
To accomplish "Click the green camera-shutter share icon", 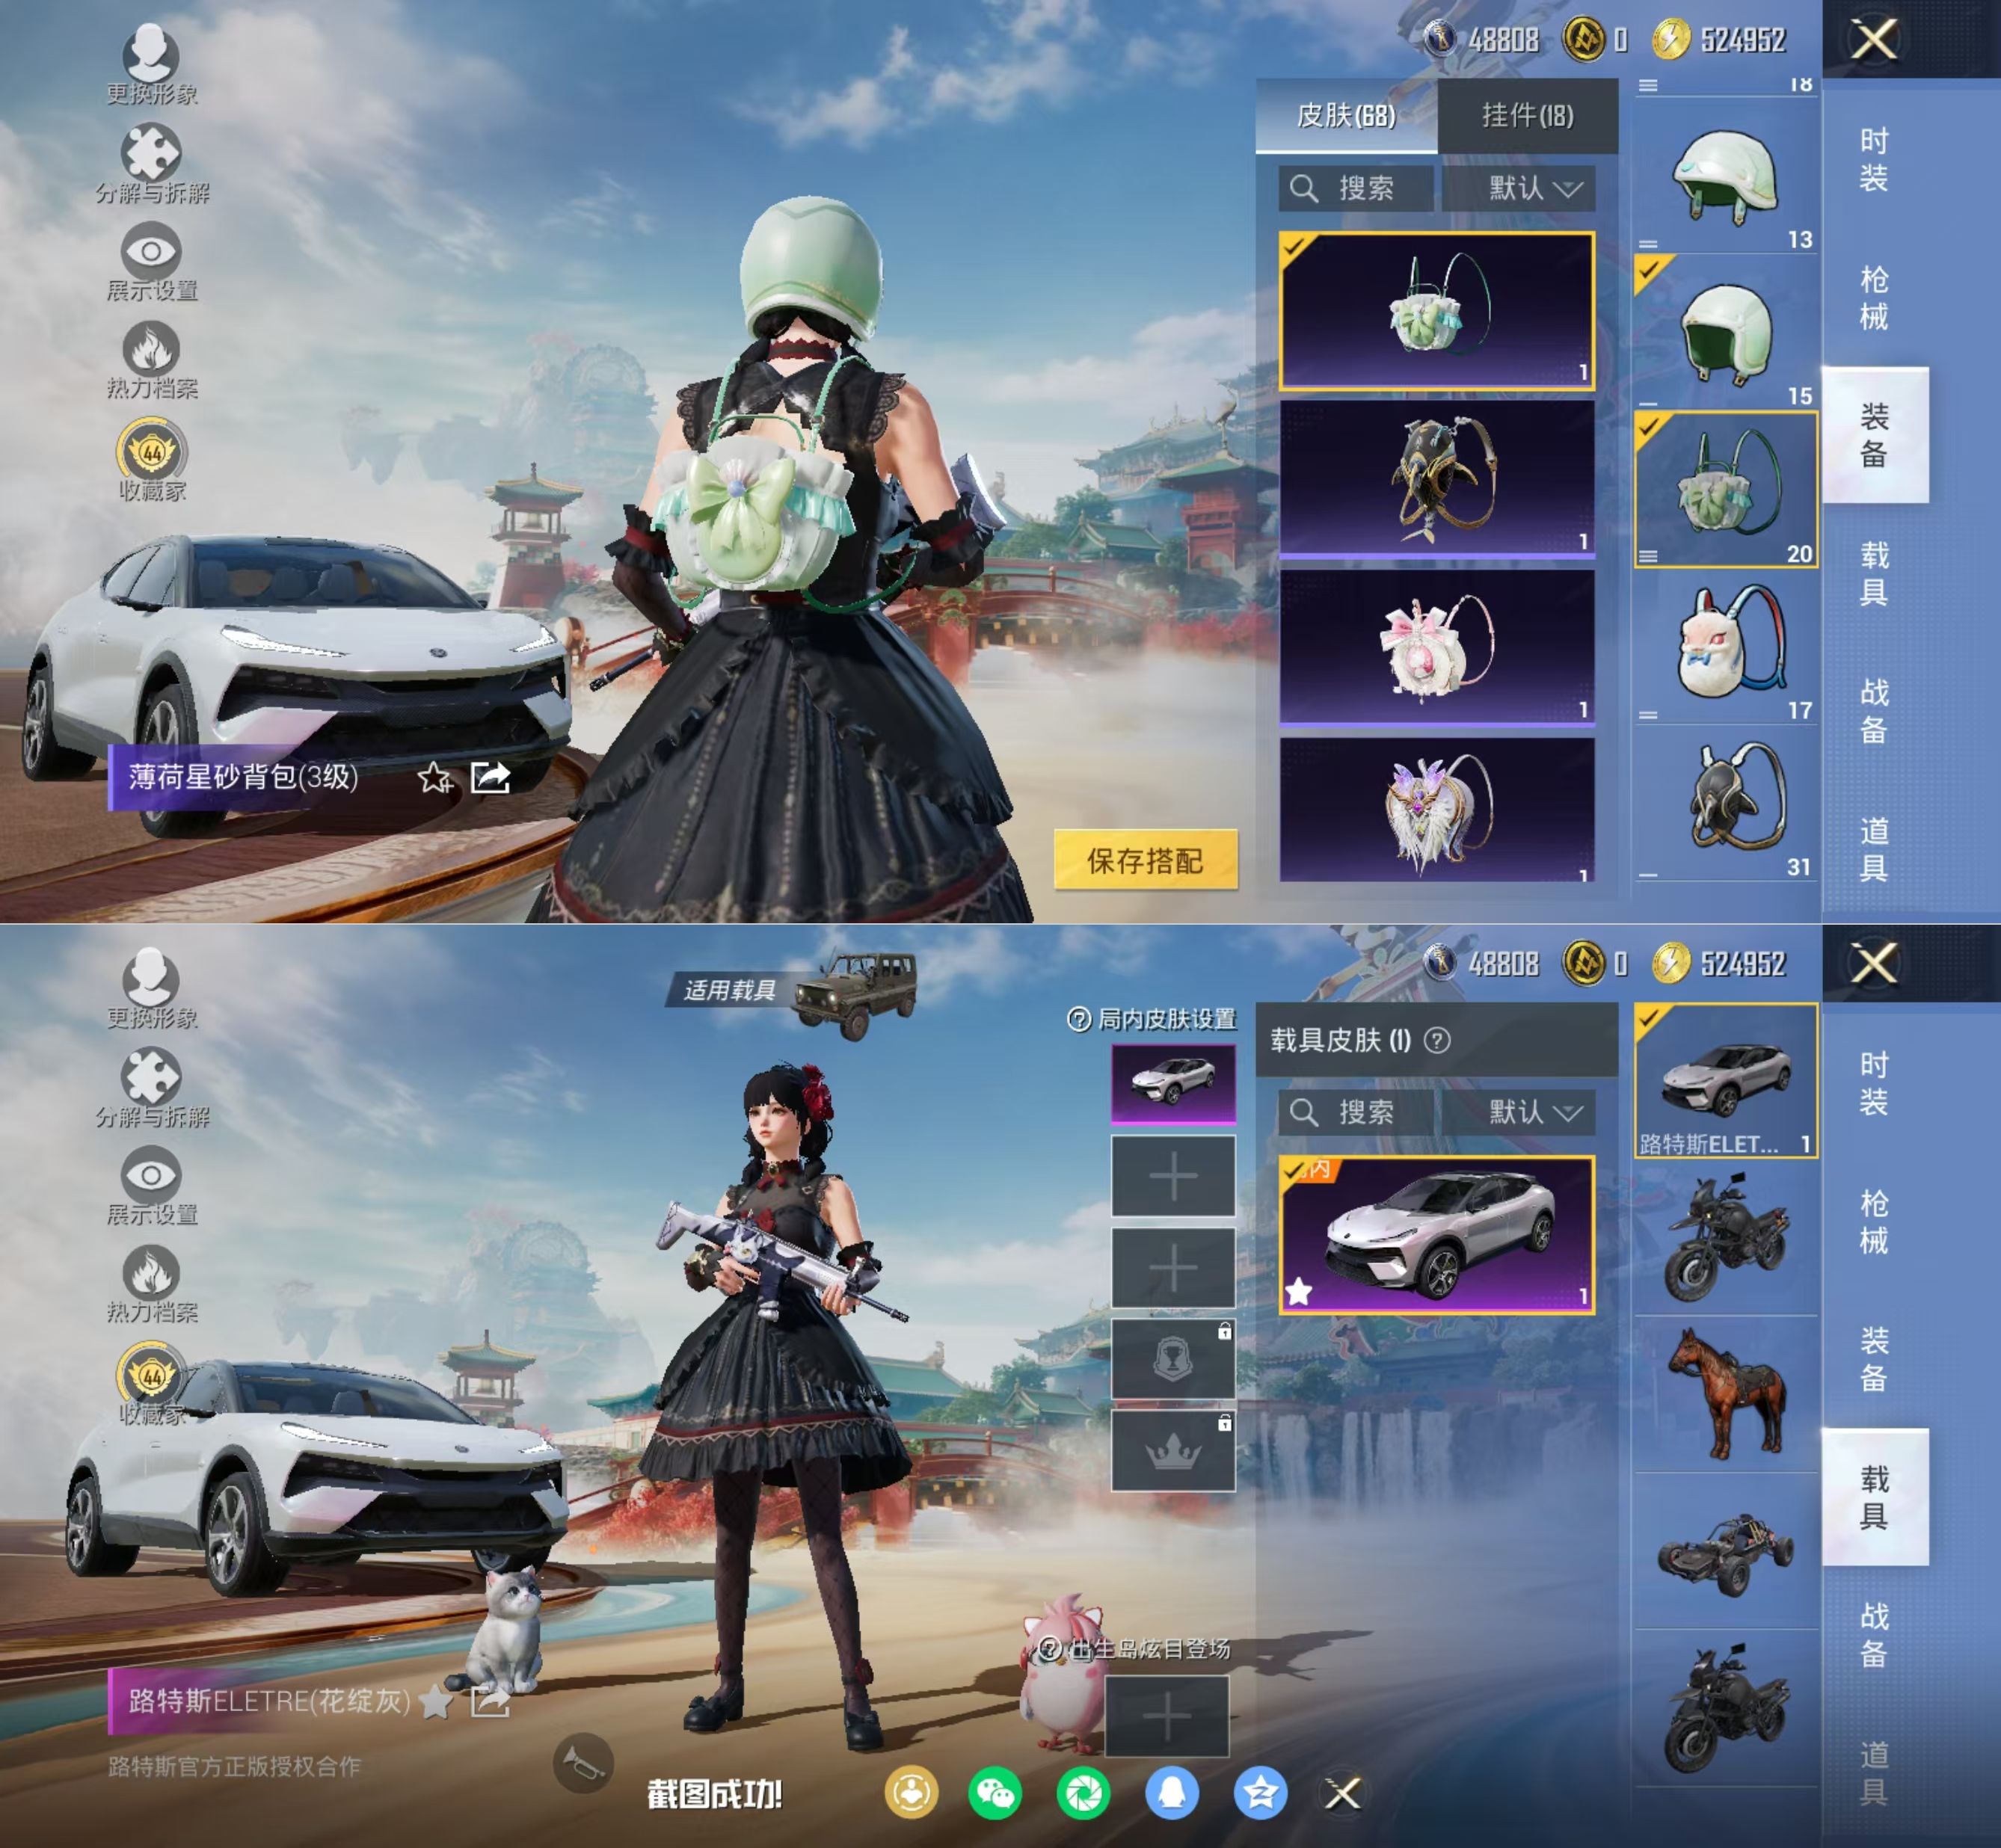I will click(x=1083, y=1793).
